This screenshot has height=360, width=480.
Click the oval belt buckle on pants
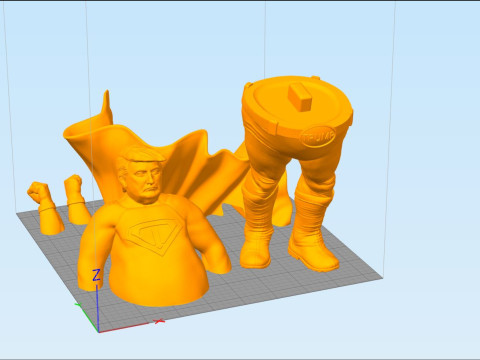click(318, 136)
